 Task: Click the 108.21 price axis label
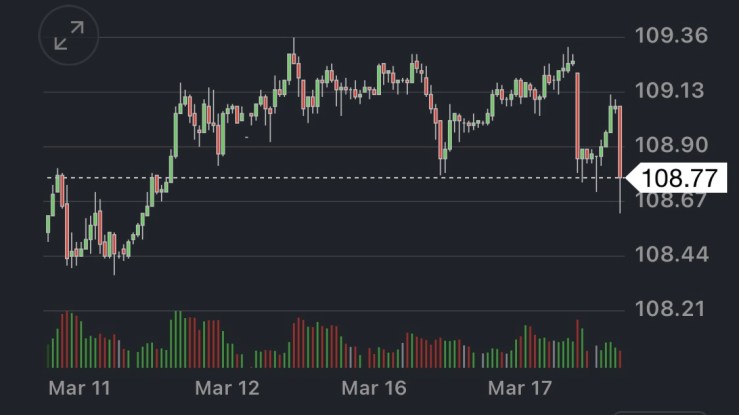tap(671, 308)
